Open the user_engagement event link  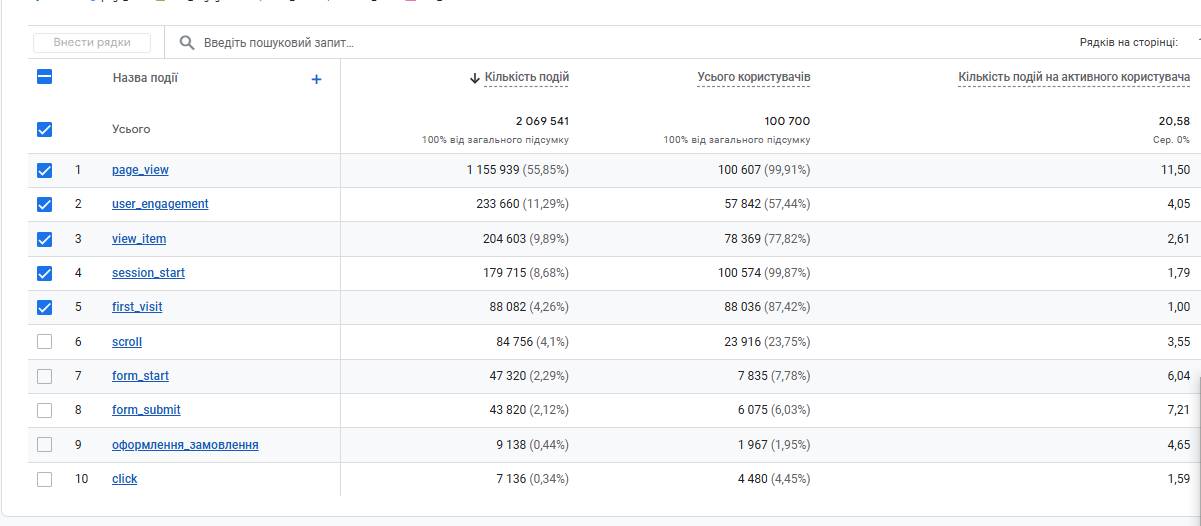click(160, 204)
